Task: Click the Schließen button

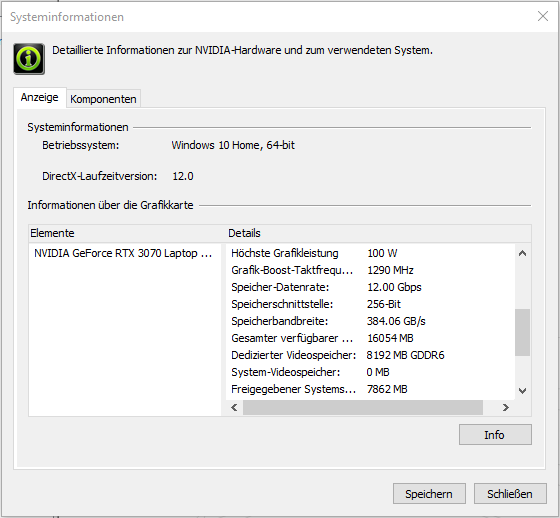Action: click(x=510, y=493)
